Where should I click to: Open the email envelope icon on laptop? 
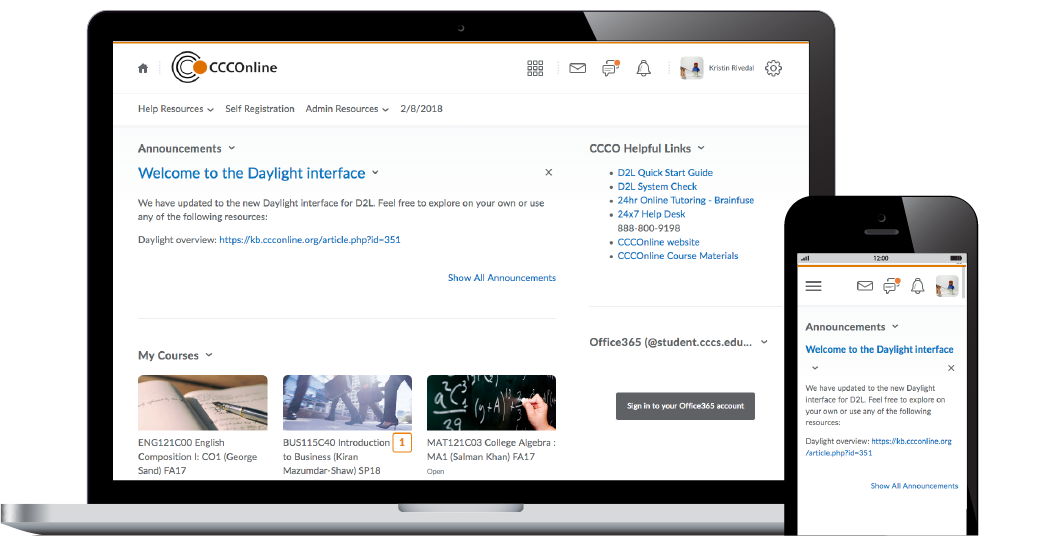(x=578, y=68)
